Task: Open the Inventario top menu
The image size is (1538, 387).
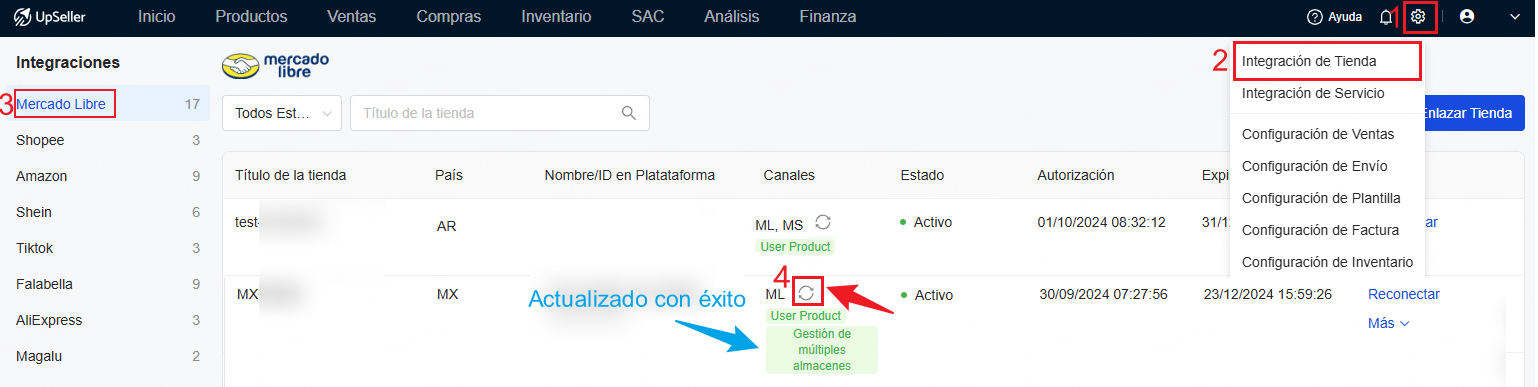Action: [556, 17]
